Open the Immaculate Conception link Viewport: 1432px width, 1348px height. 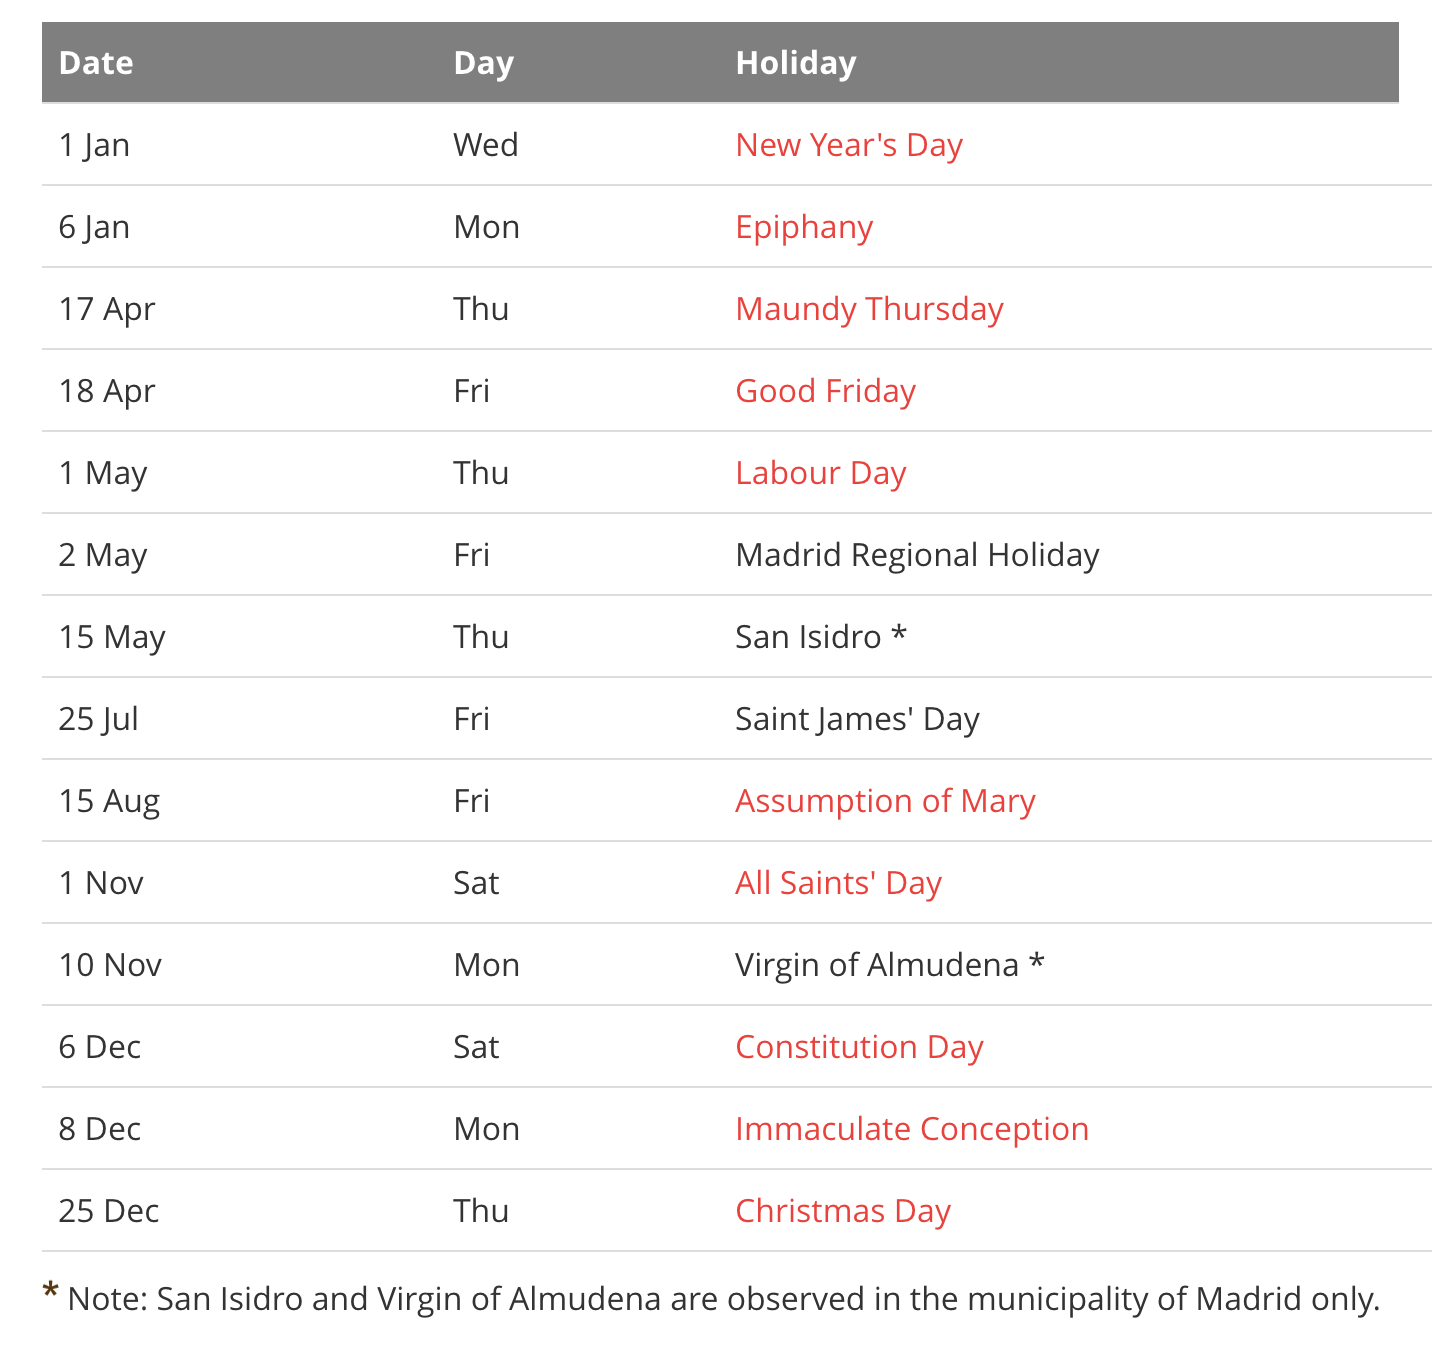point(912,1129)
